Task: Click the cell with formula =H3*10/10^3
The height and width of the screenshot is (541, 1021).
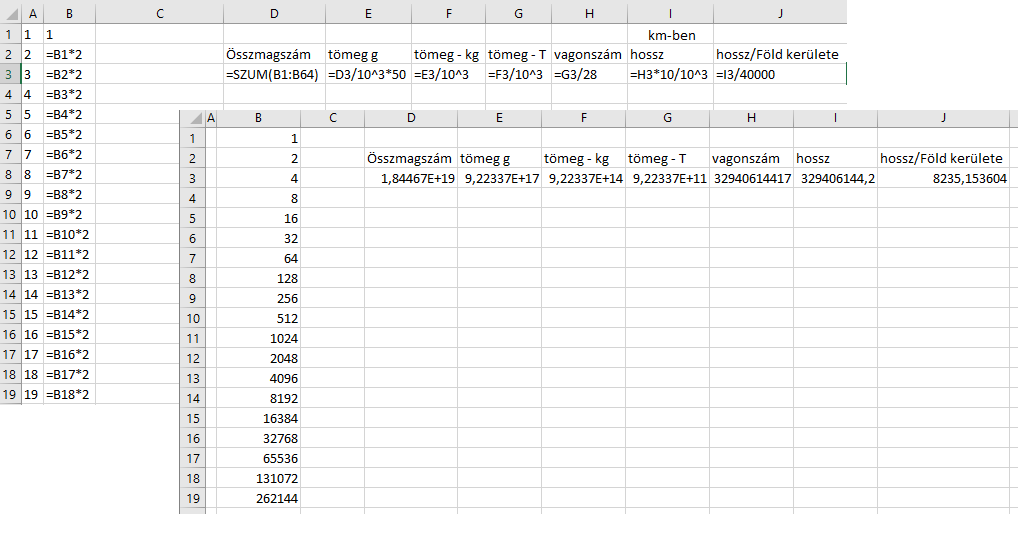Action: [670, 74]
